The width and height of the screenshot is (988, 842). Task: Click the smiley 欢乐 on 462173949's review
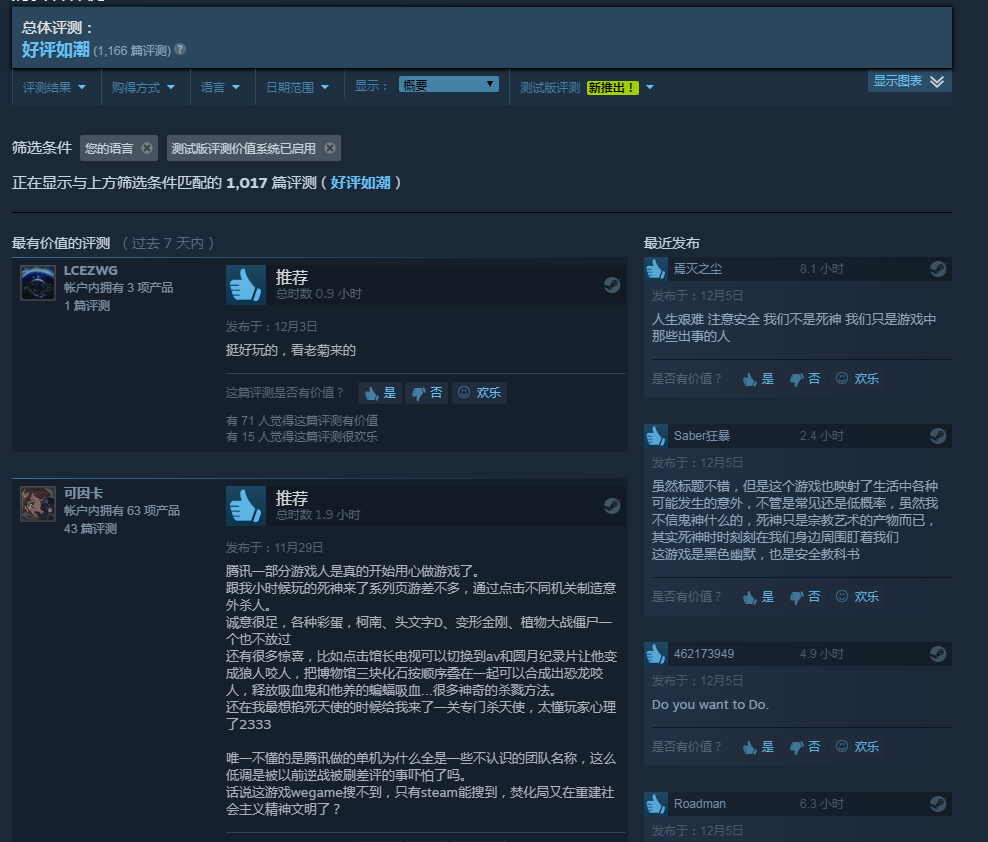[x=857, y=747]
